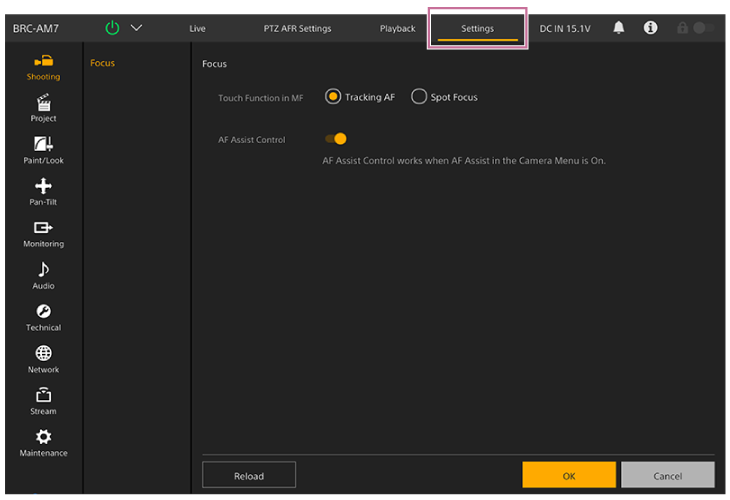The width and height of the screenshot is (730, 500).
Task: Open Network globe settings
Action: (x=43, y=360)
